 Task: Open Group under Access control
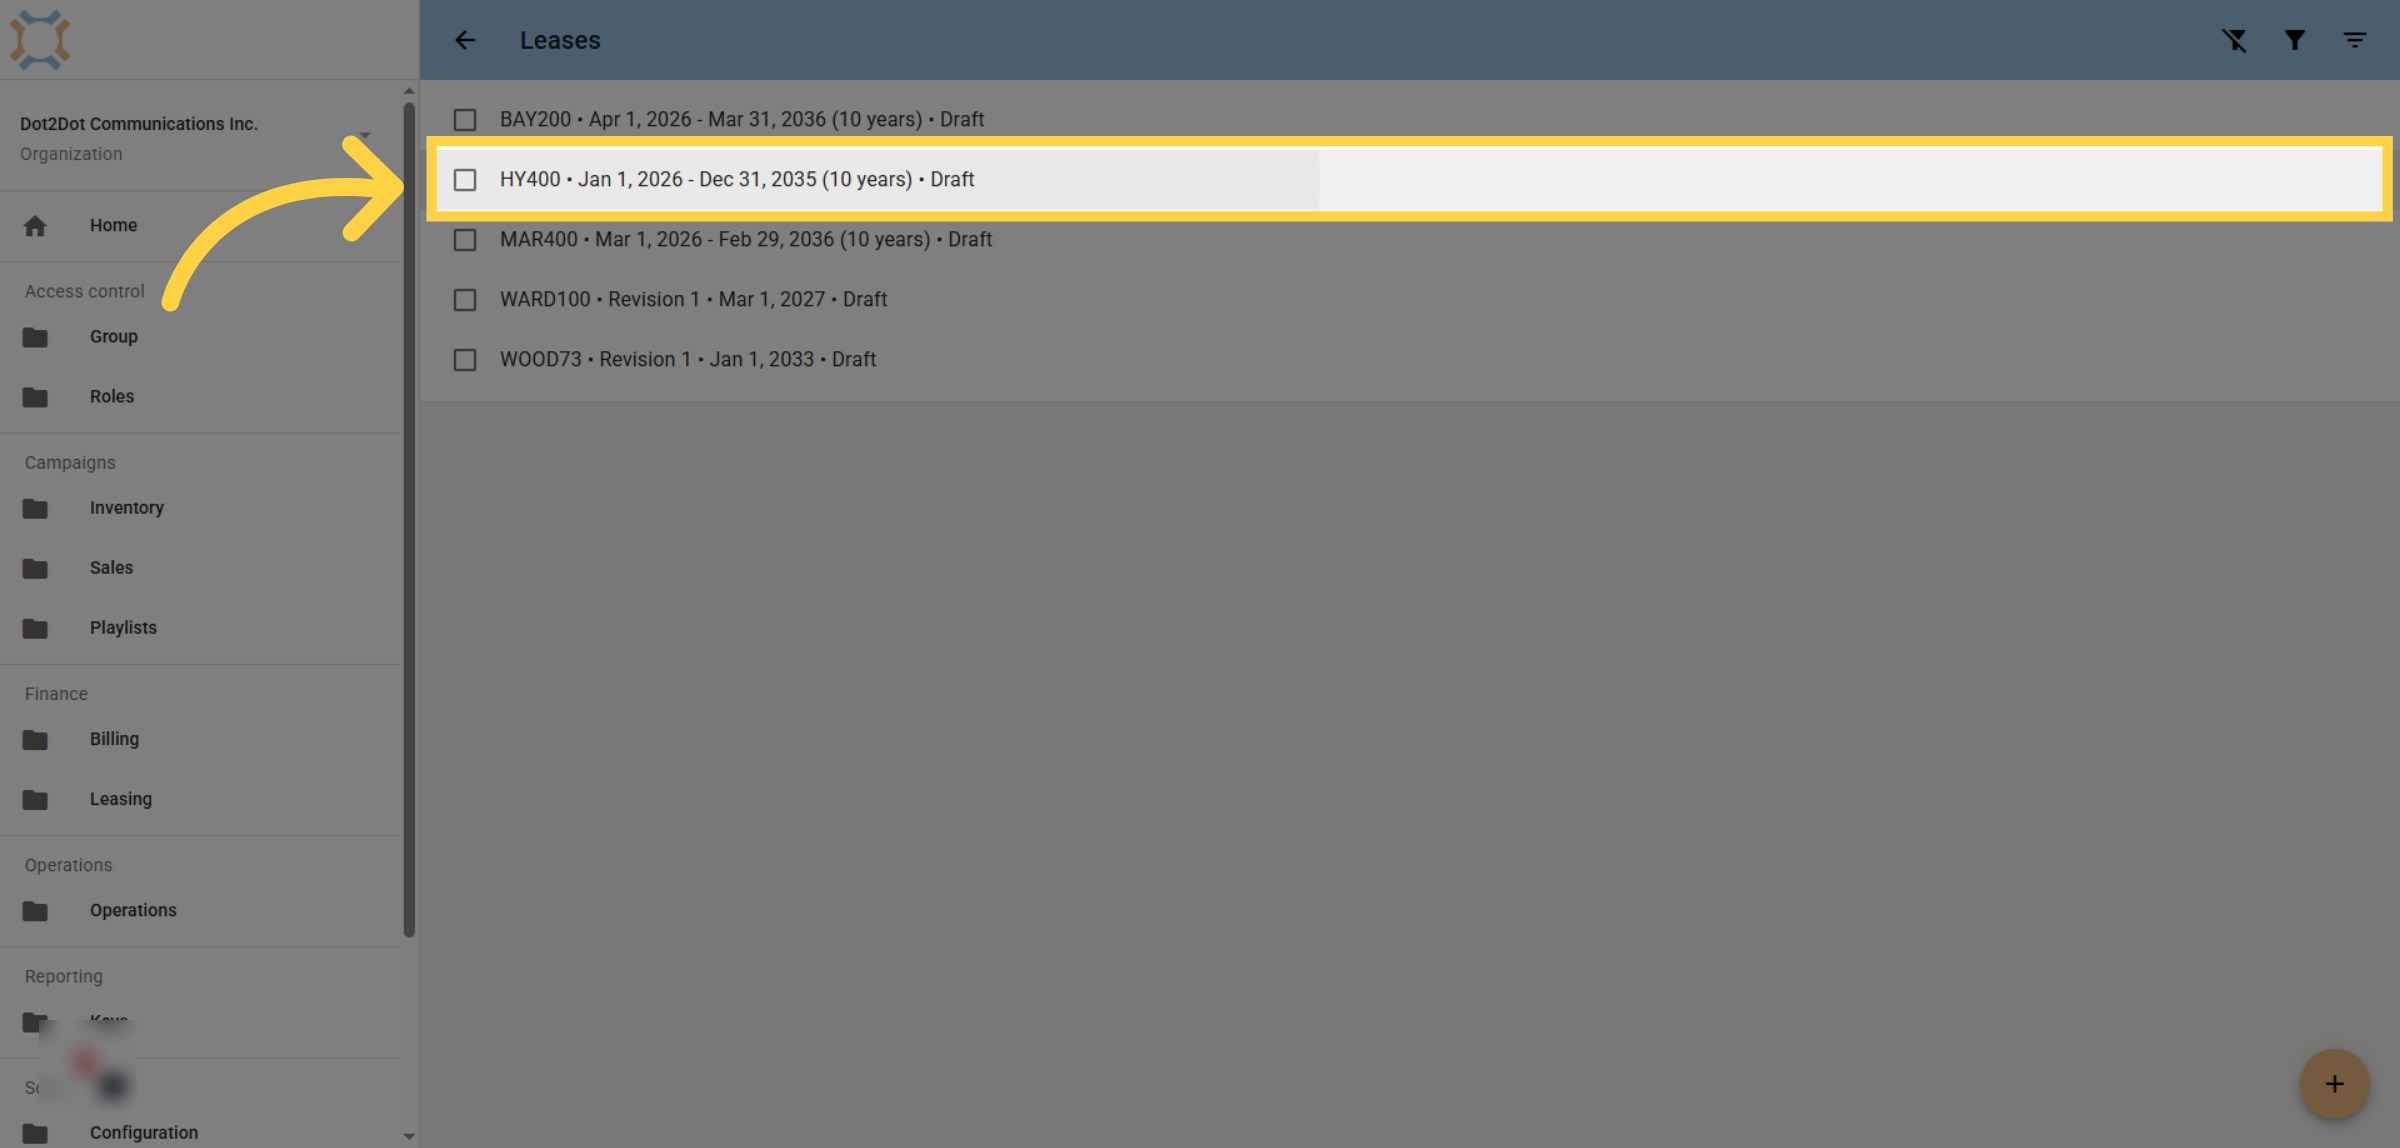(200, 337)
